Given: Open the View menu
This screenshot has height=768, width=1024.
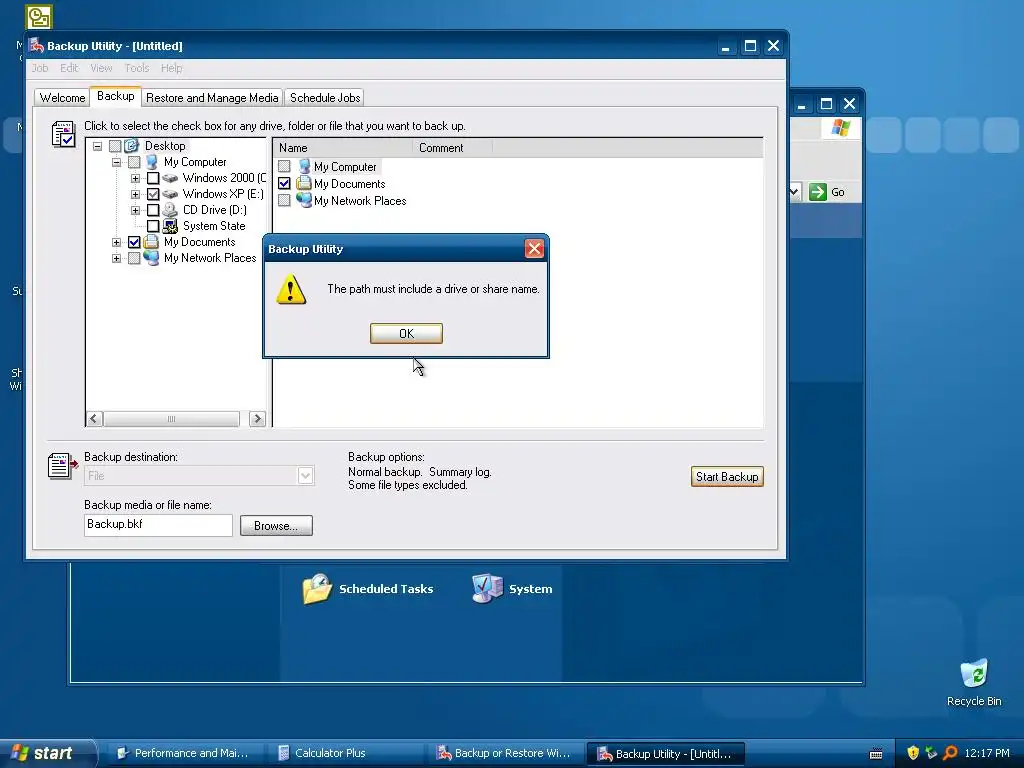Looking at the screenshot, I should (x=101, y=68).
